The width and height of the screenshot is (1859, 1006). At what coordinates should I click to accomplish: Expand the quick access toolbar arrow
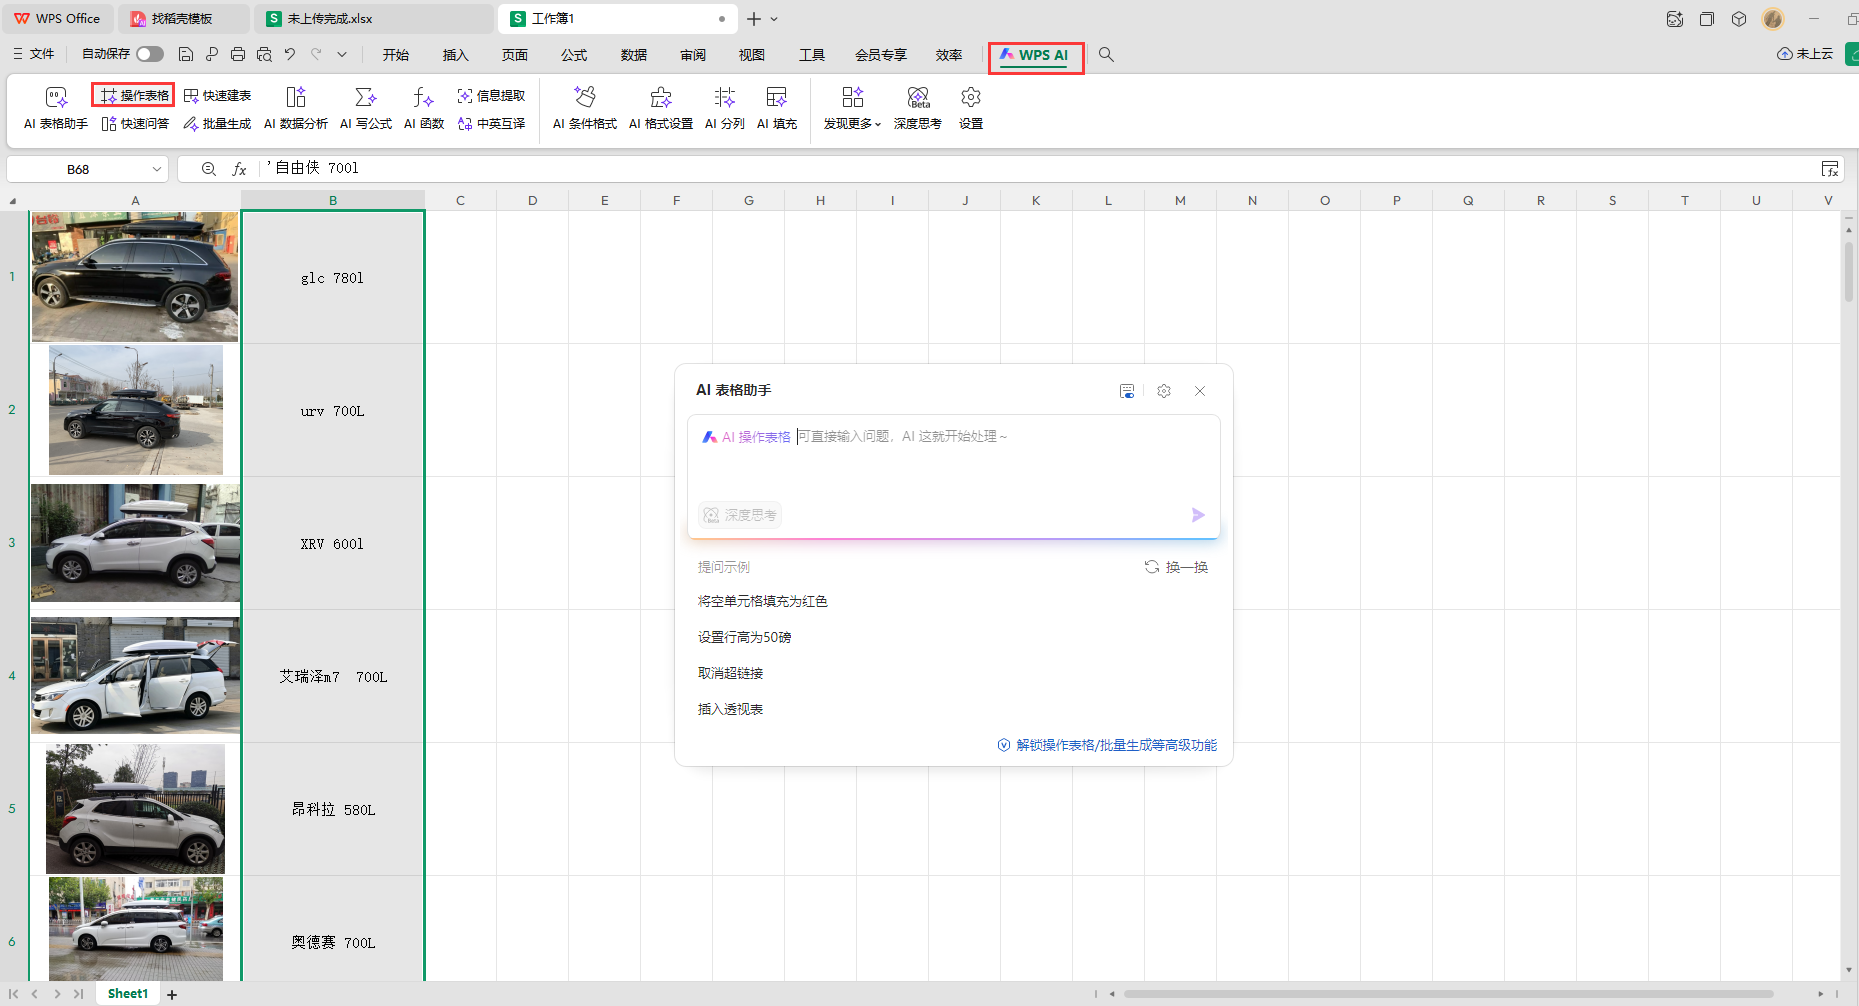[x=342, y=54]
